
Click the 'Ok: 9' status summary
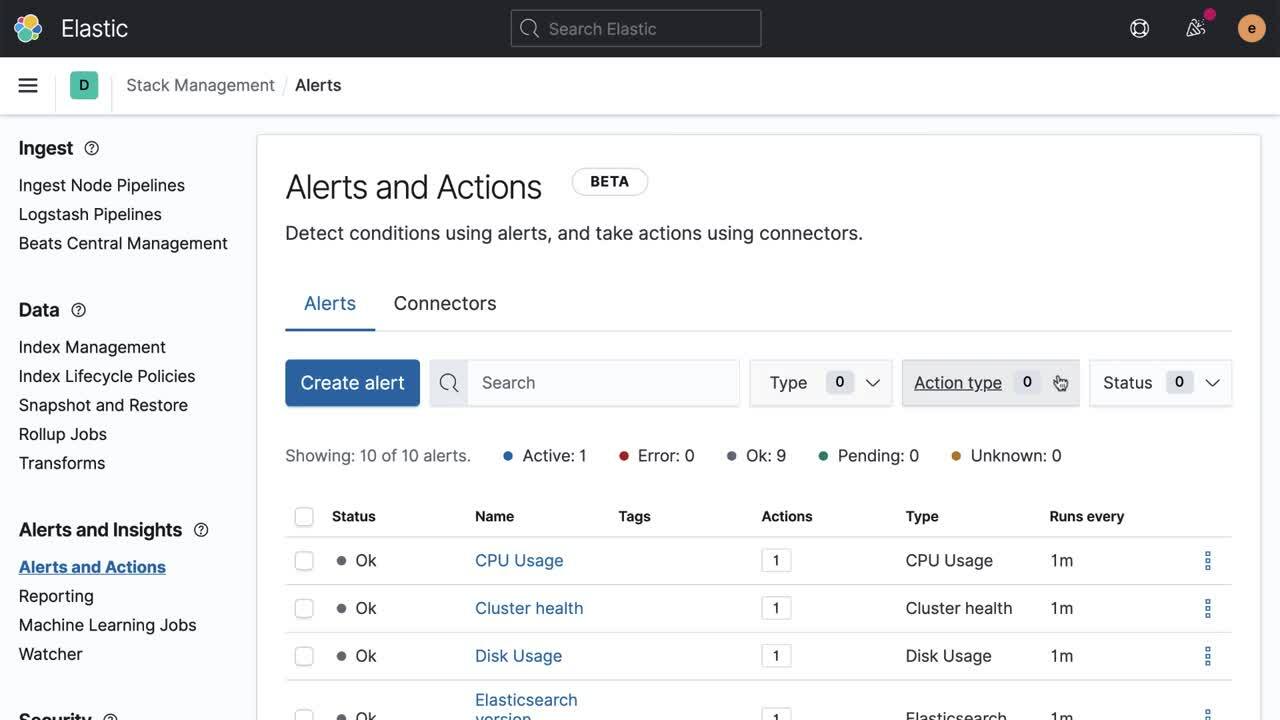pos(757,456)
